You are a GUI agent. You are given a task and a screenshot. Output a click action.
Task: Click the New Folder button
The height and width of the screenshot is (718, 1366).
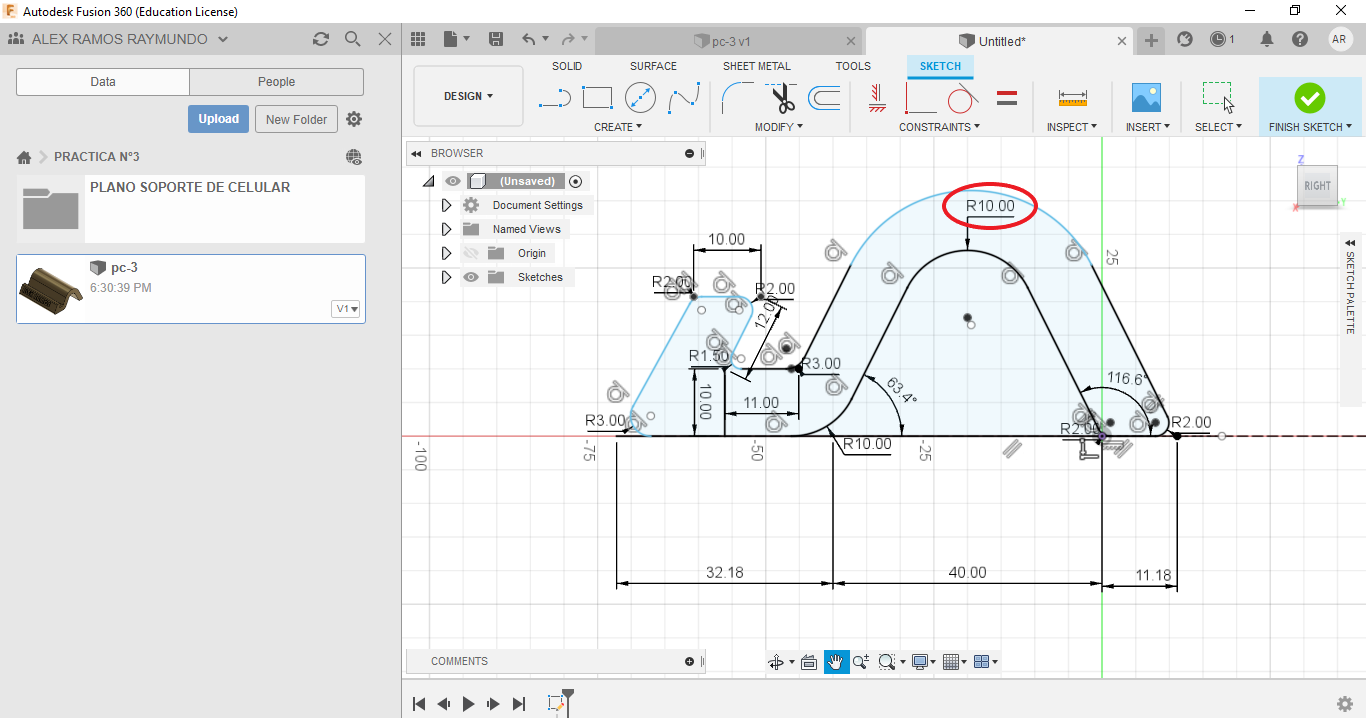(296, 119)
